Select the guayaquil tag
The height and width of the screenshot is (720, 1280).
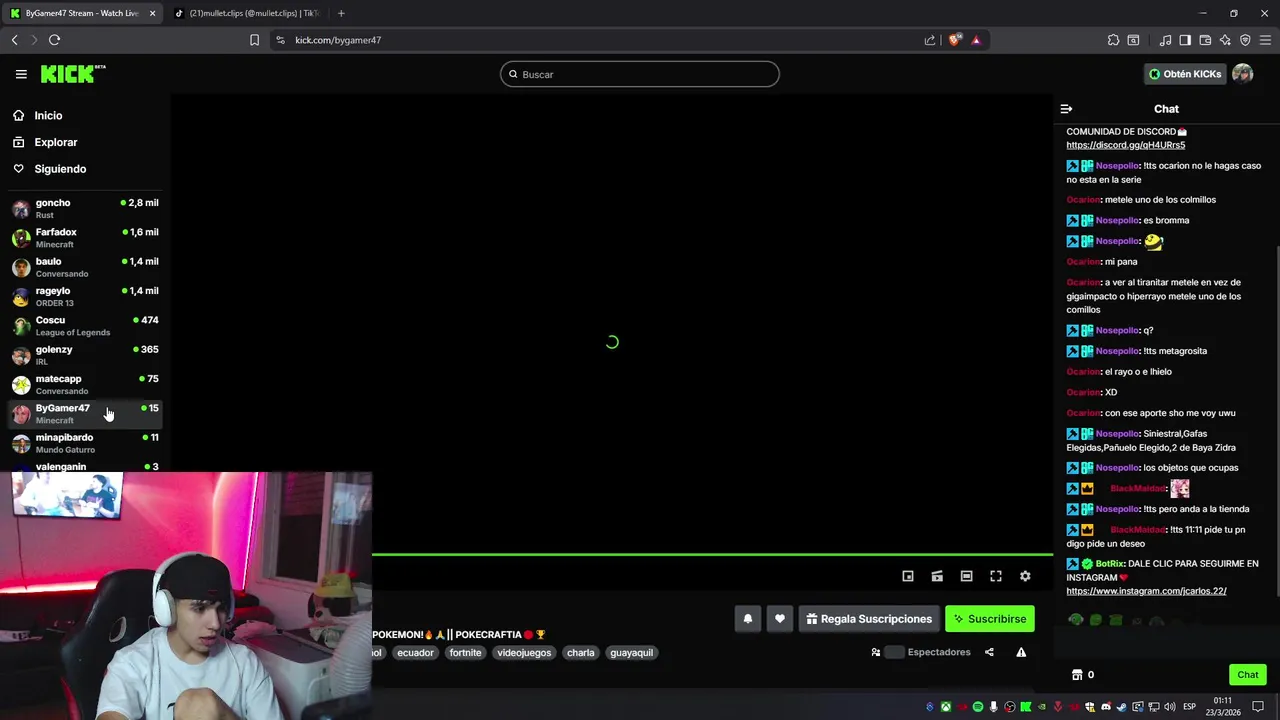pyautogui.click(x=631, y=653)
